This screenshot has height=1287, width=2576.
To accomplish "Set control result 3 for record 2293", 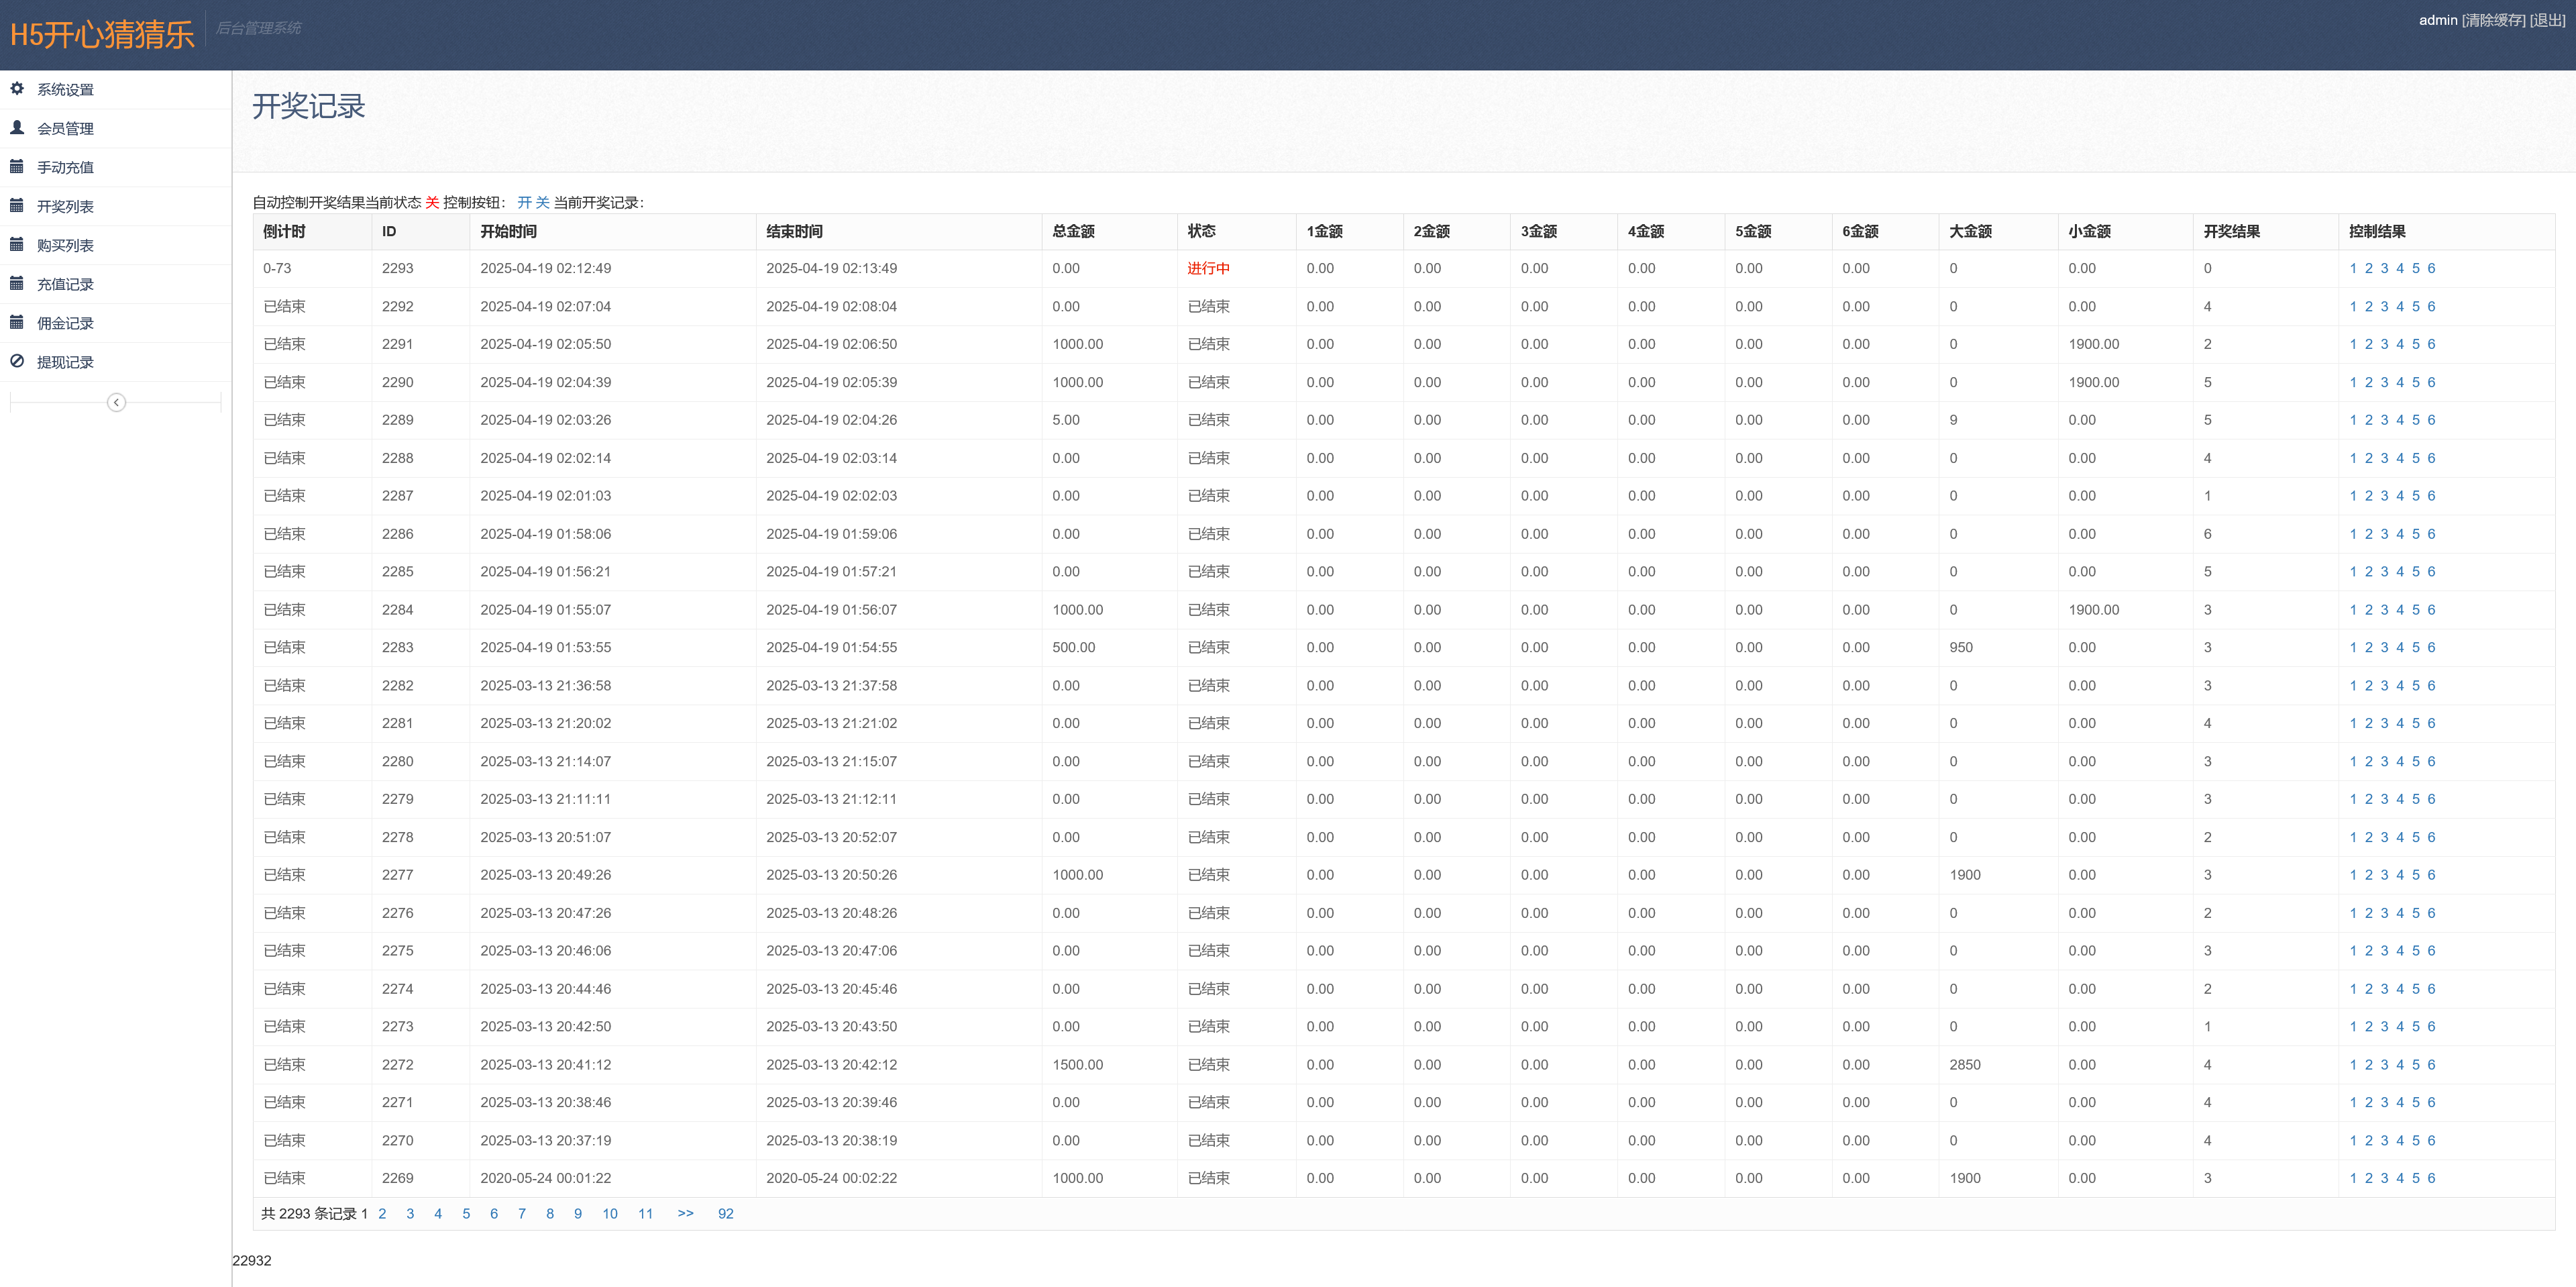I will tap(2384, 269).
